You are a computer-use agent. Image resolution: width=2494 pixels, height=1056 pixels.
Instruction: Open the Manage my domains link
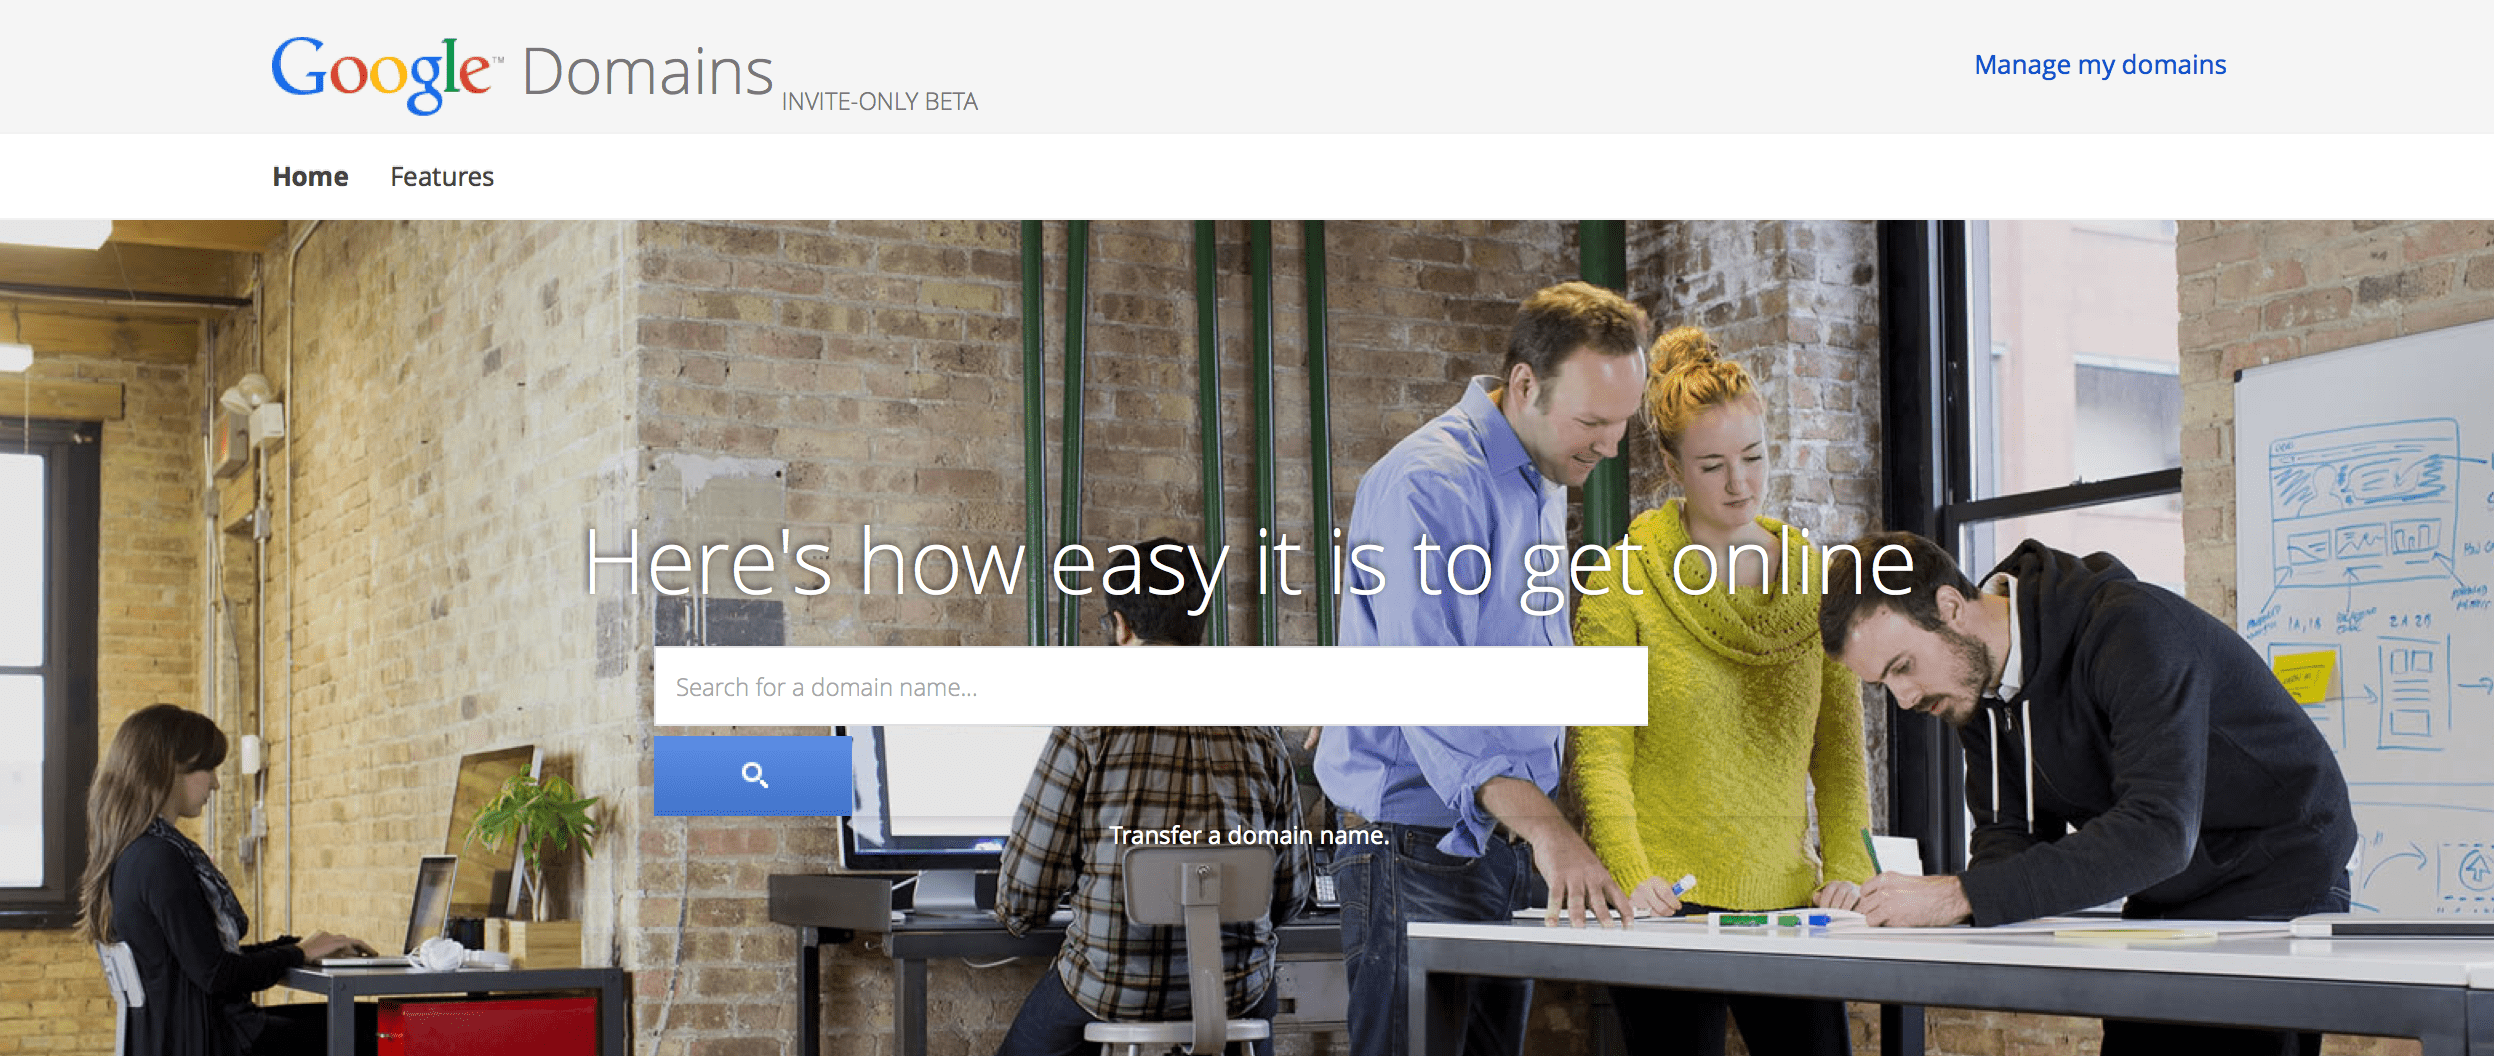(x=2100, y=65)
